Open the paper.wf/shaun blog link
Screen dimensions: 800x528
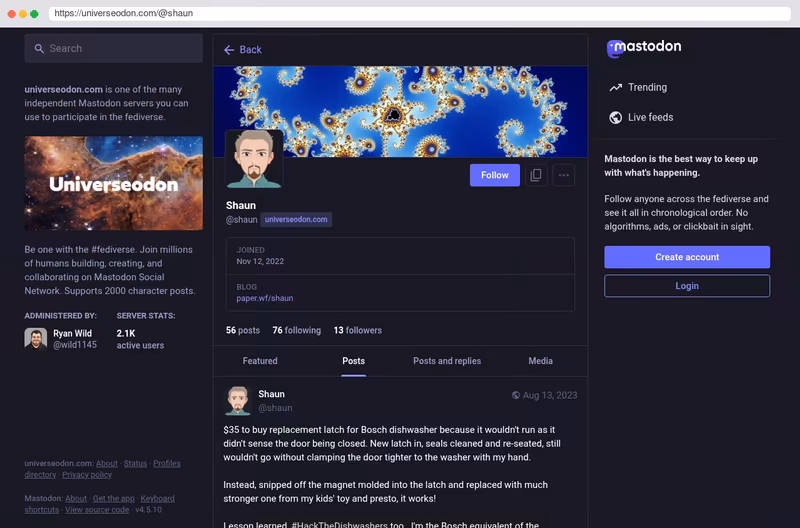click(264, 298)
